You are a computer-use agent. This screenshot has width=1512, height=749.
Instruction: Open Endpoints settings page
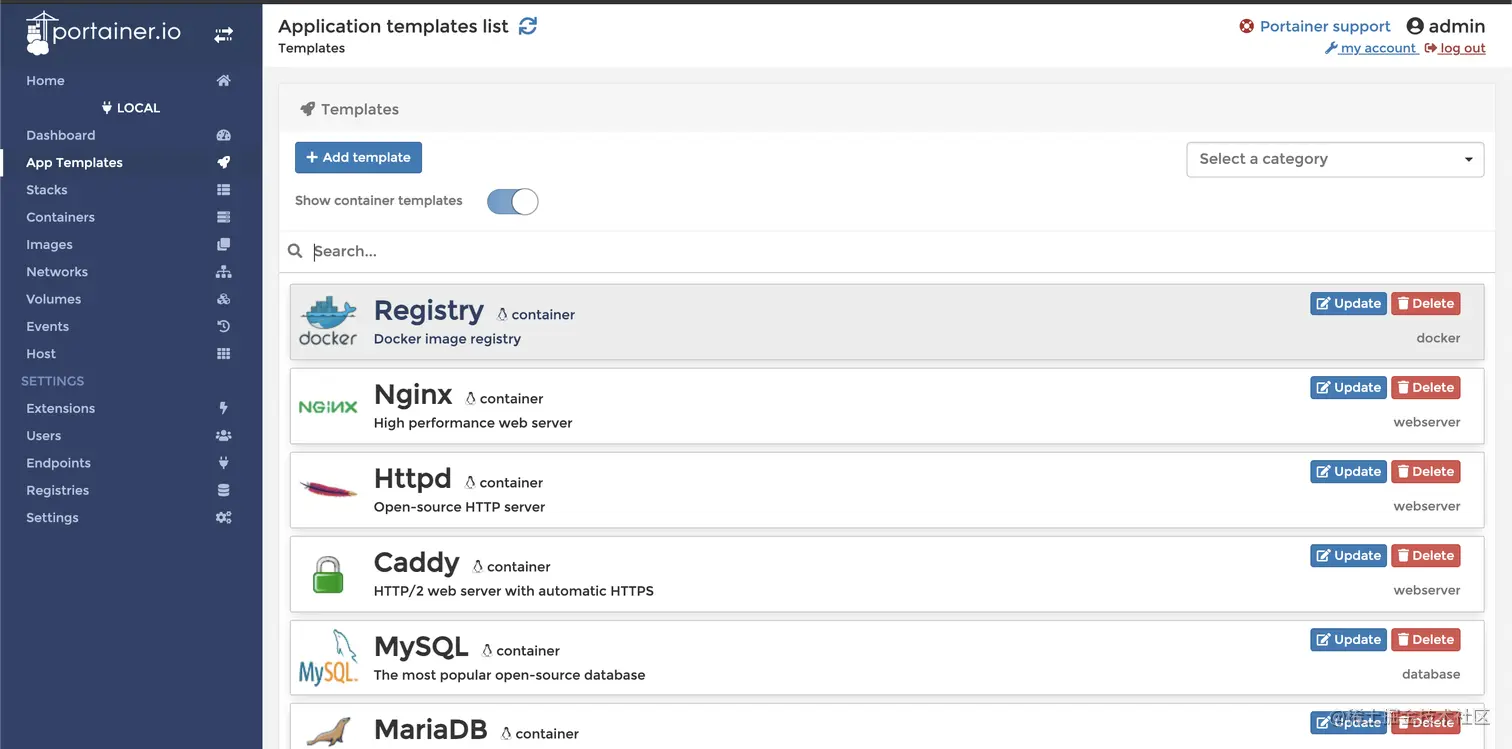coord(58,463)
